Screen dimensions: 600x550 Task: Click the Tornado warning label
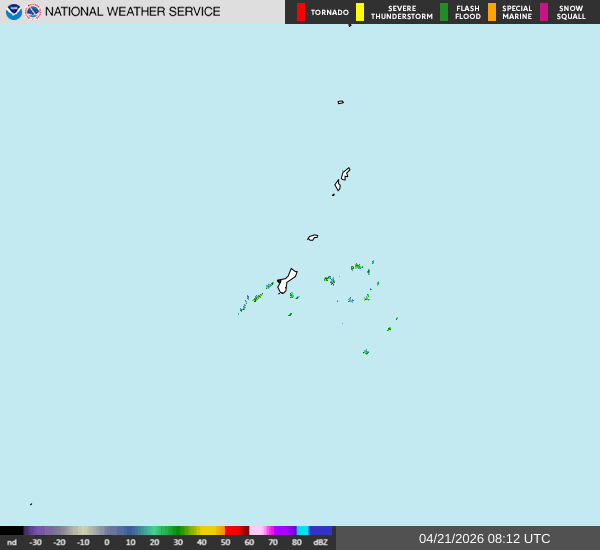(330, 13)
